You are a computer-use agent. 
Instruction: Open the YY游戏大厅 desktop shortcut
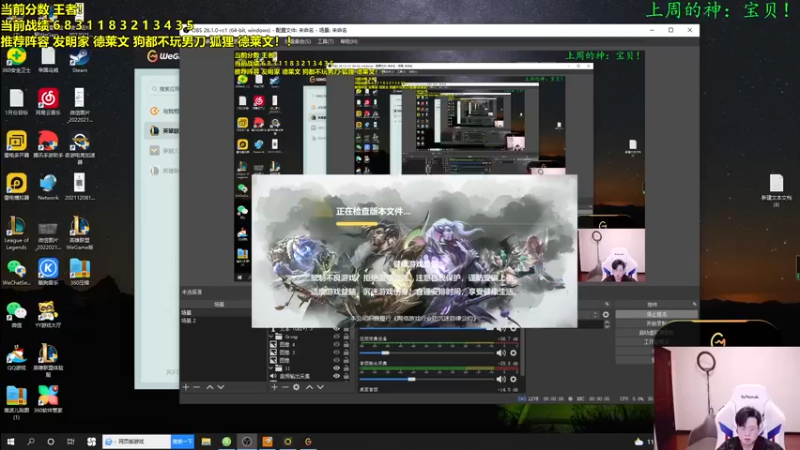point(48,314)
